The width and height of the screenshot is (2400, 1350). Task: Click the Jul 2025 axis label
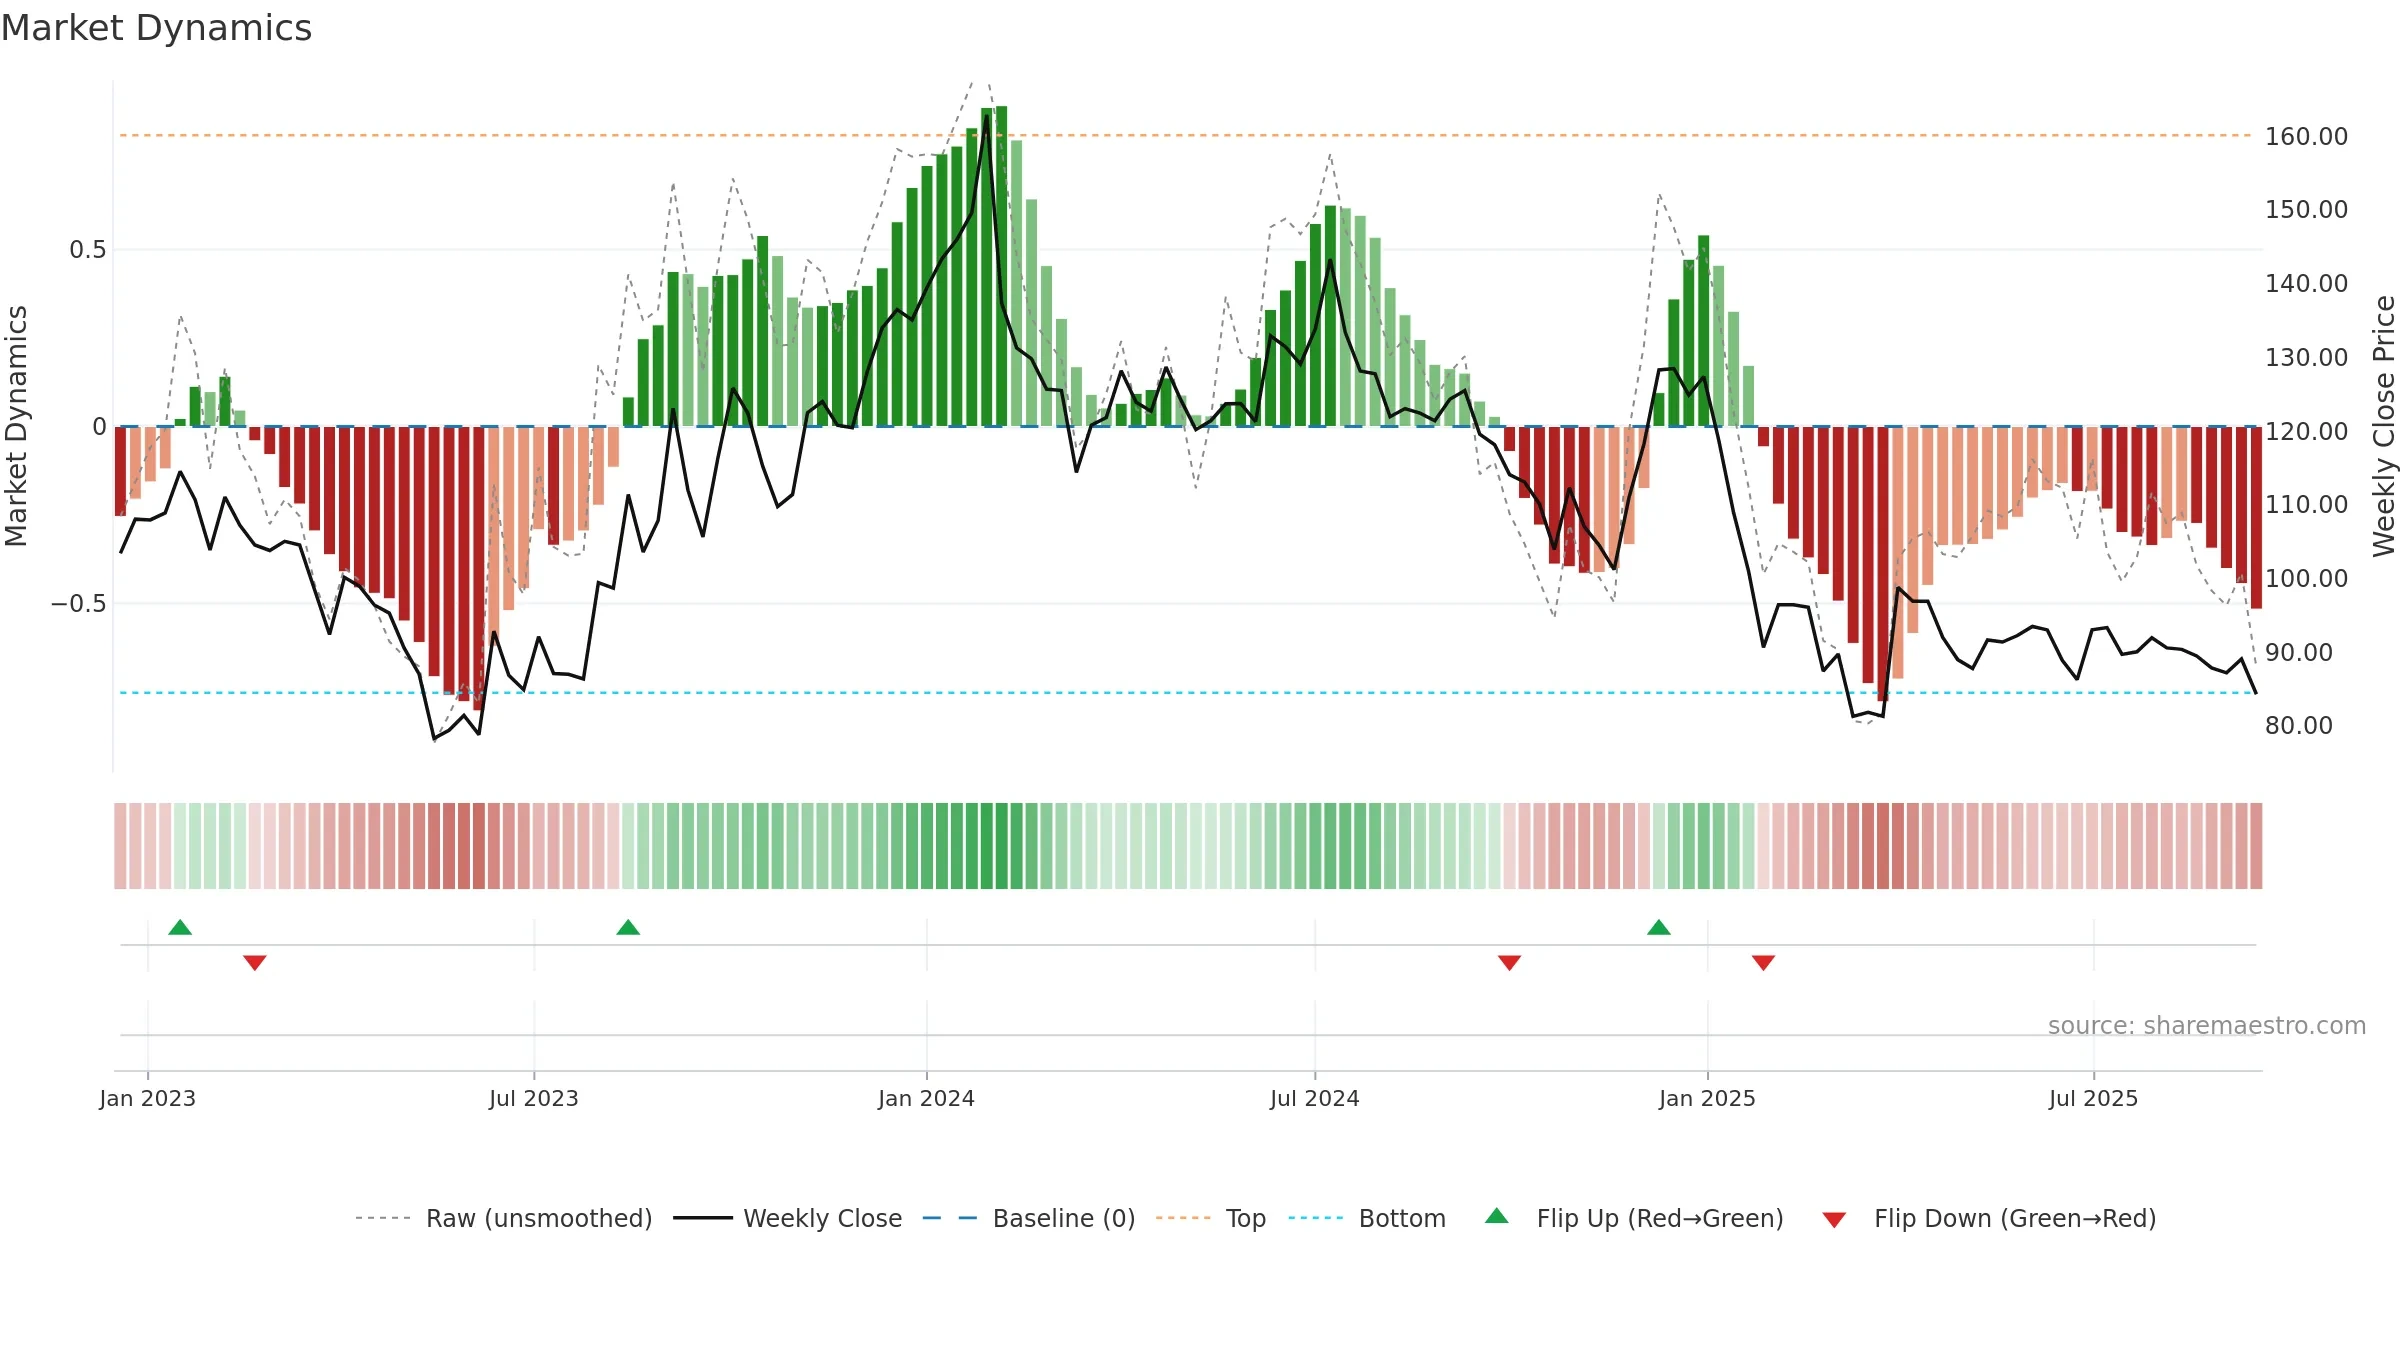tap(2094, 1098)
